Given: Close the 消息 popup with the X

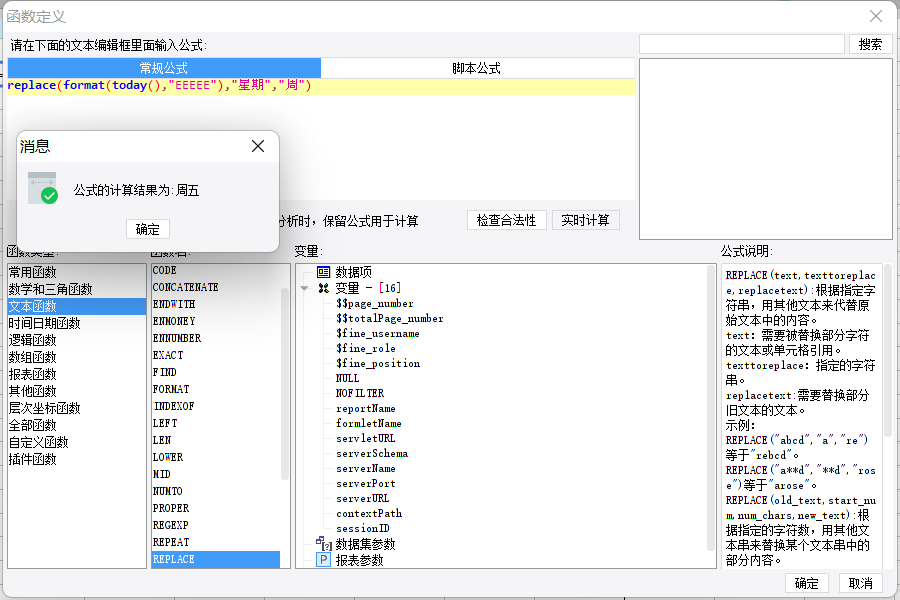Looking at the screenshot, I should [258, 146].
